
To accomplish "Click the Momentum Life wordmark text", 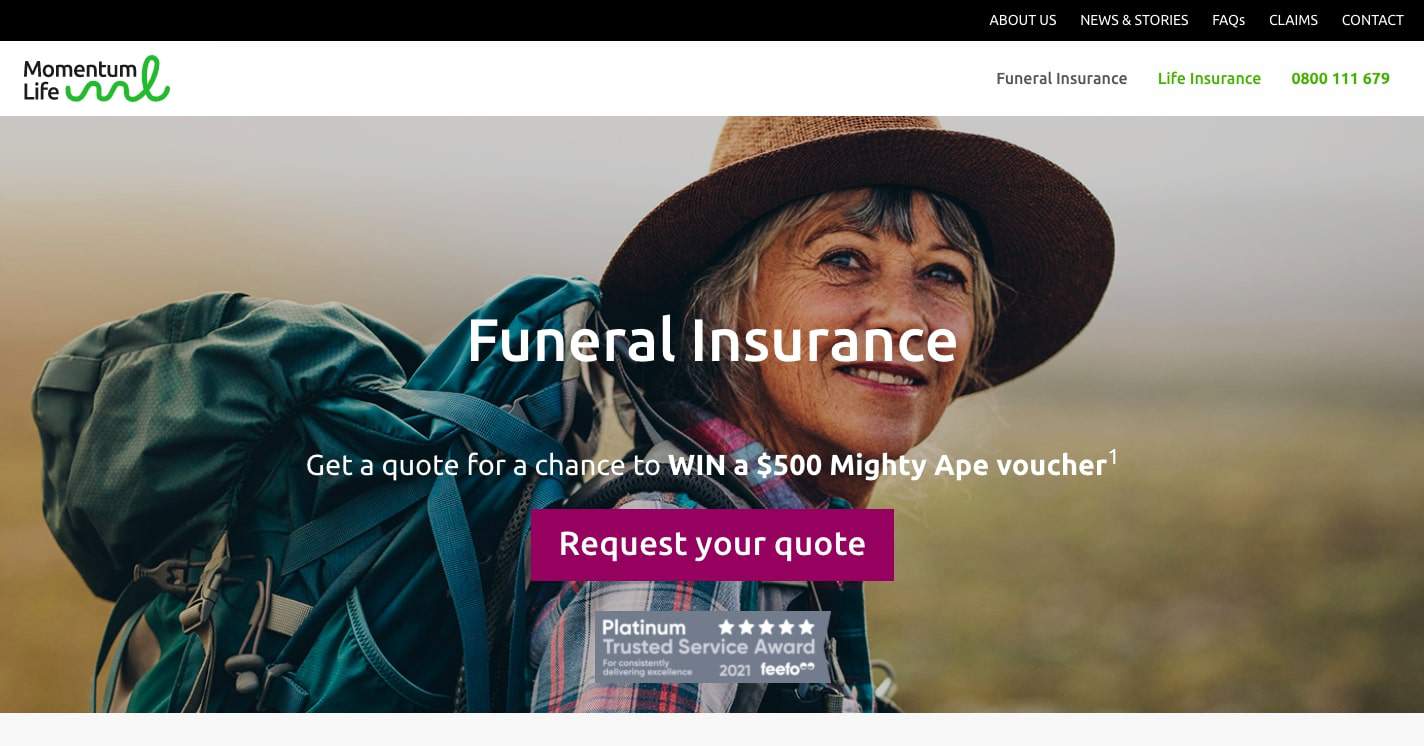I will point(66,80).
